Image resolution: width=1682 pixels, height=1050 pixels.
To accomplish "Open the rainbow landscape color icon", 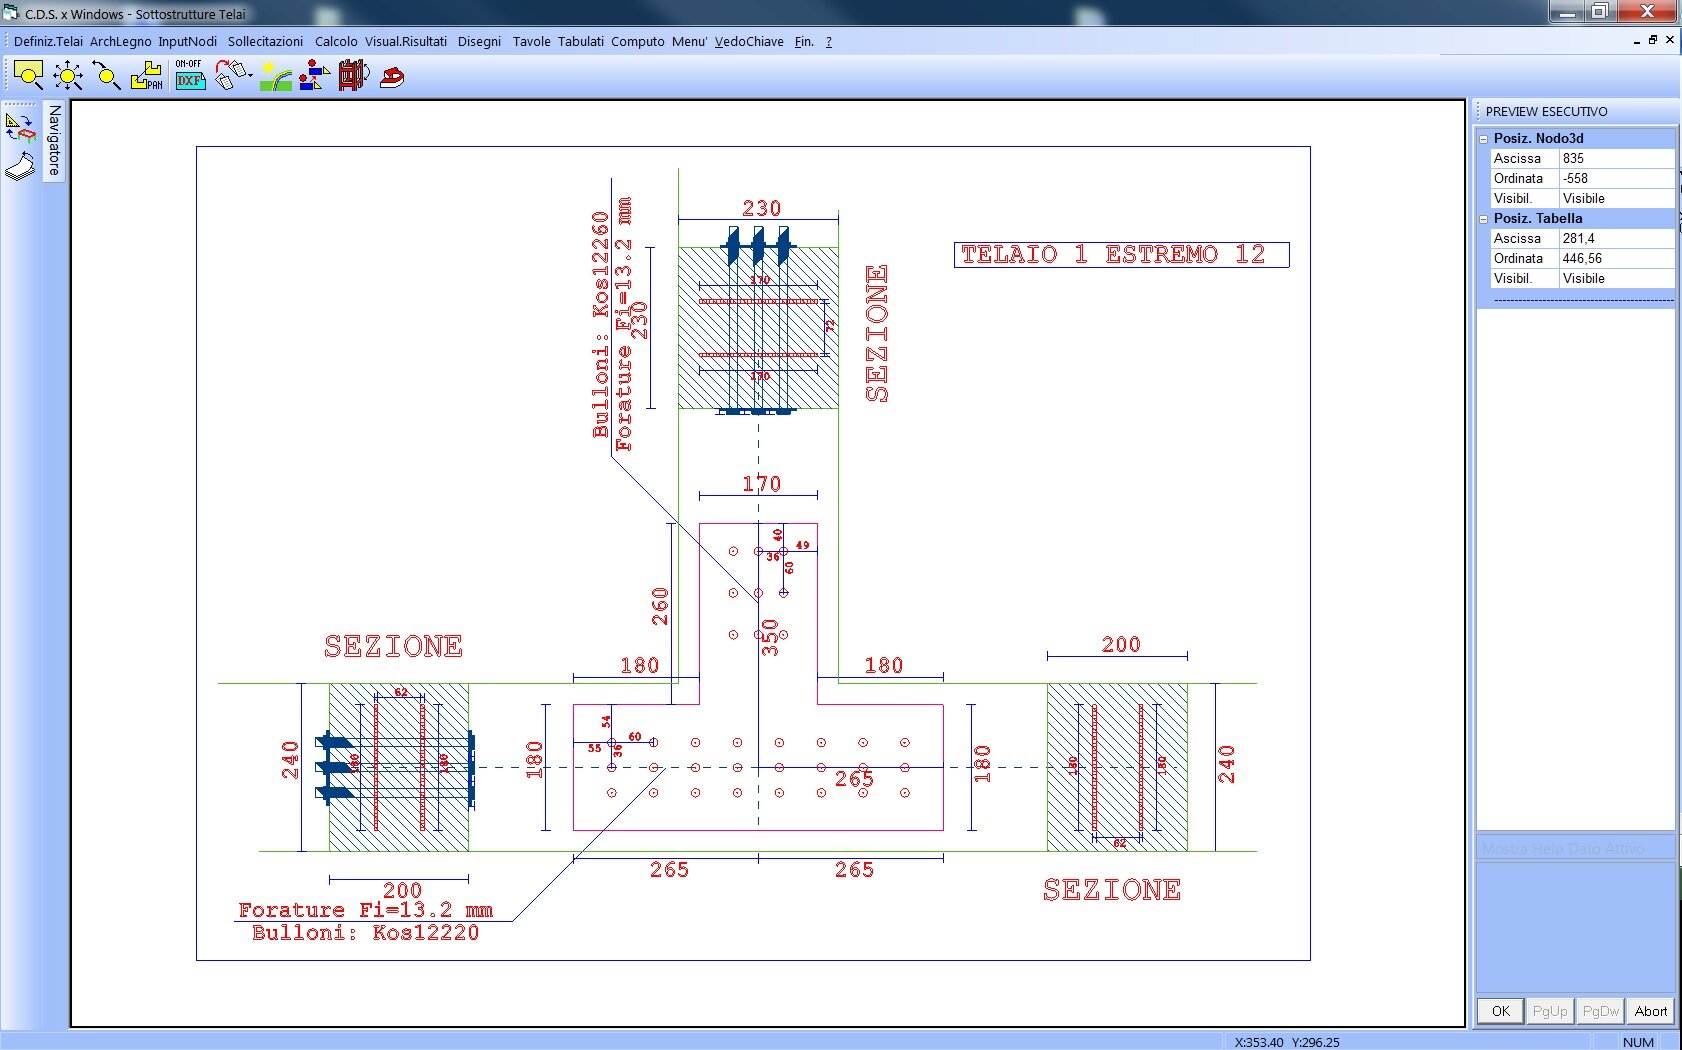I will 274,76.
